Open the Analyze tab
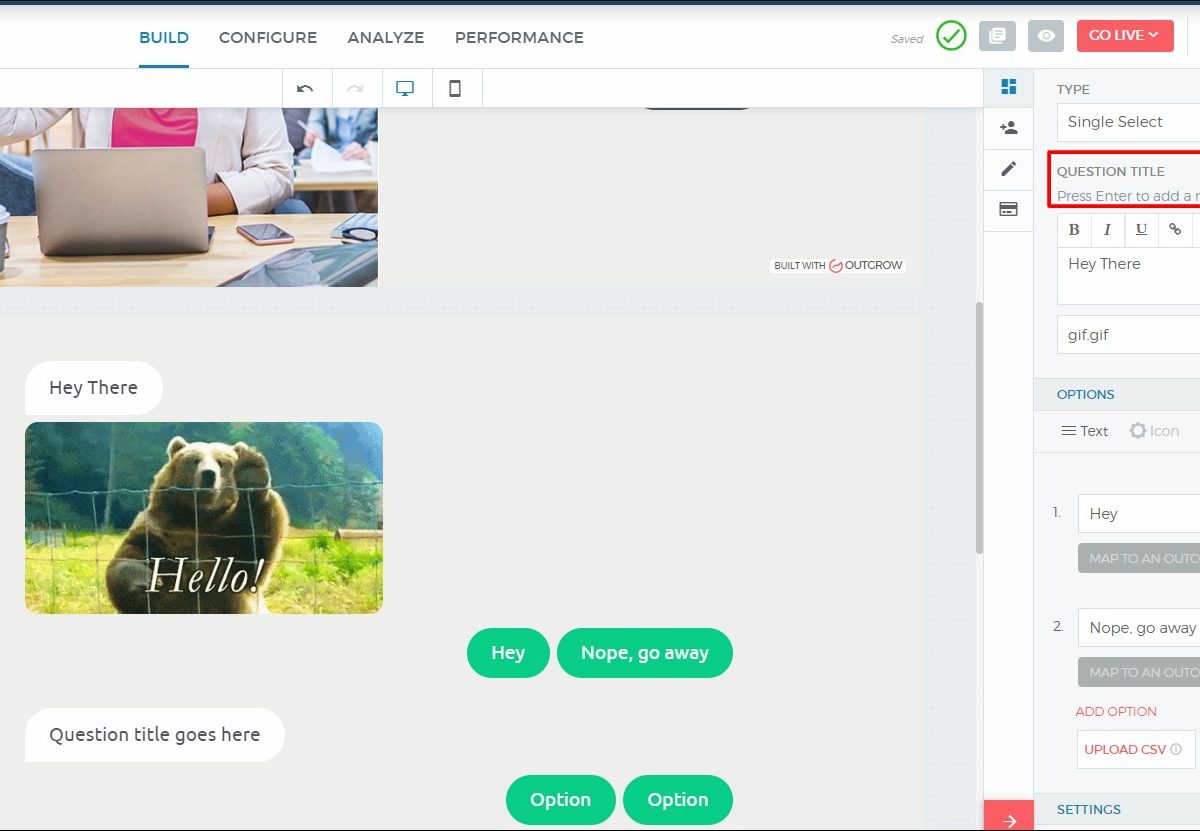 tap(386, 38)
